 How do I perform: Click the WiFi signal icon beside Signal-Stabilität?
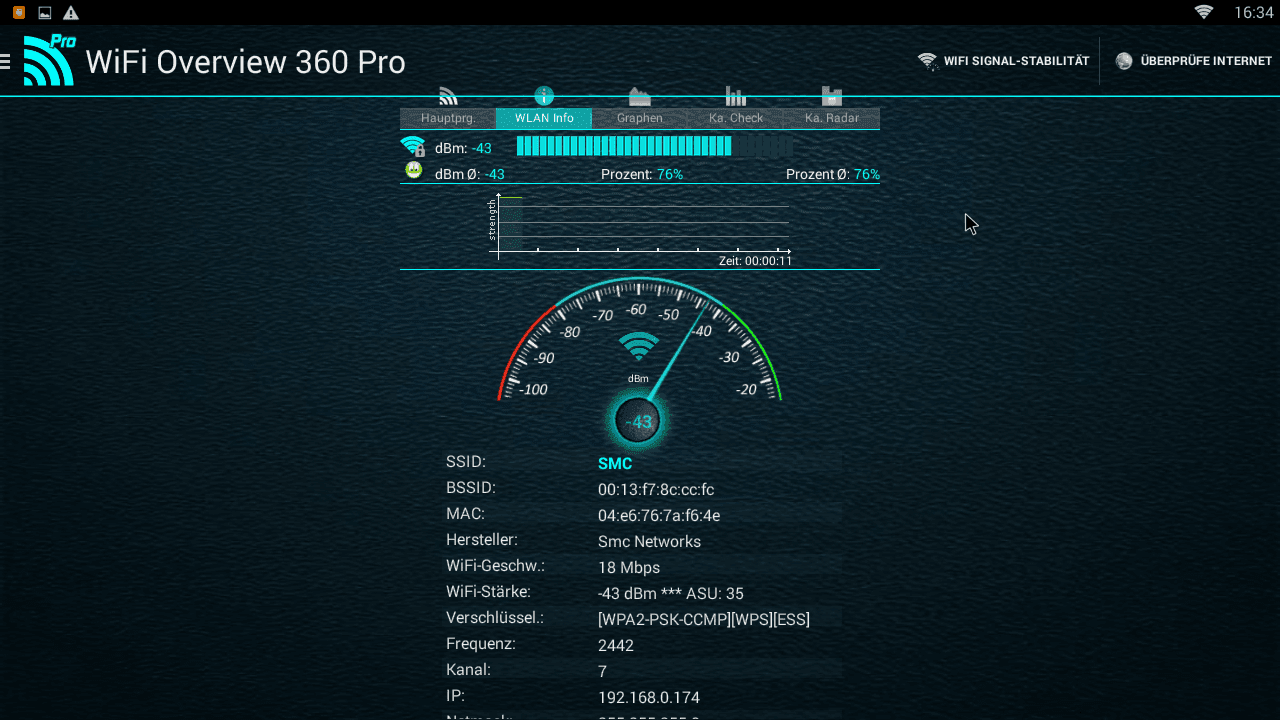[x=927, y=61]
